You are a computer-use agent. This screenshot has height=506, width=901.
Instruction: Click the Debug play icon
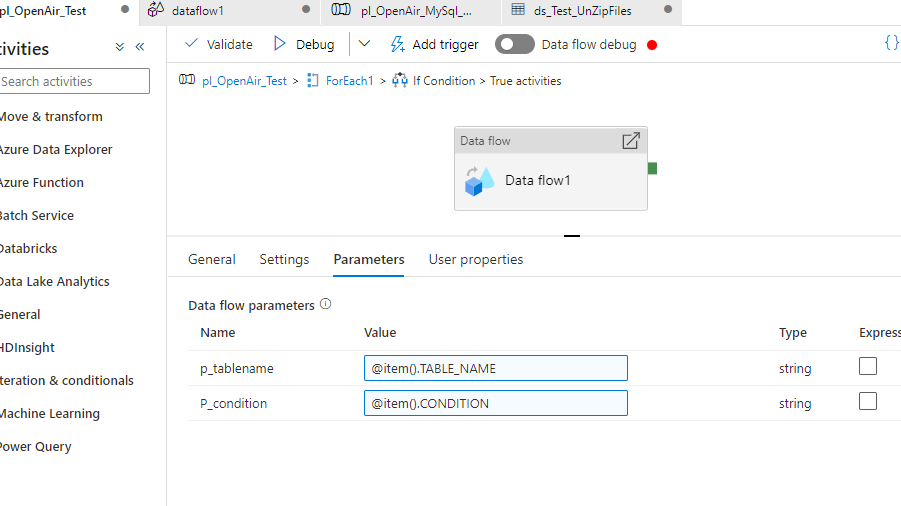tap(279, 44)
